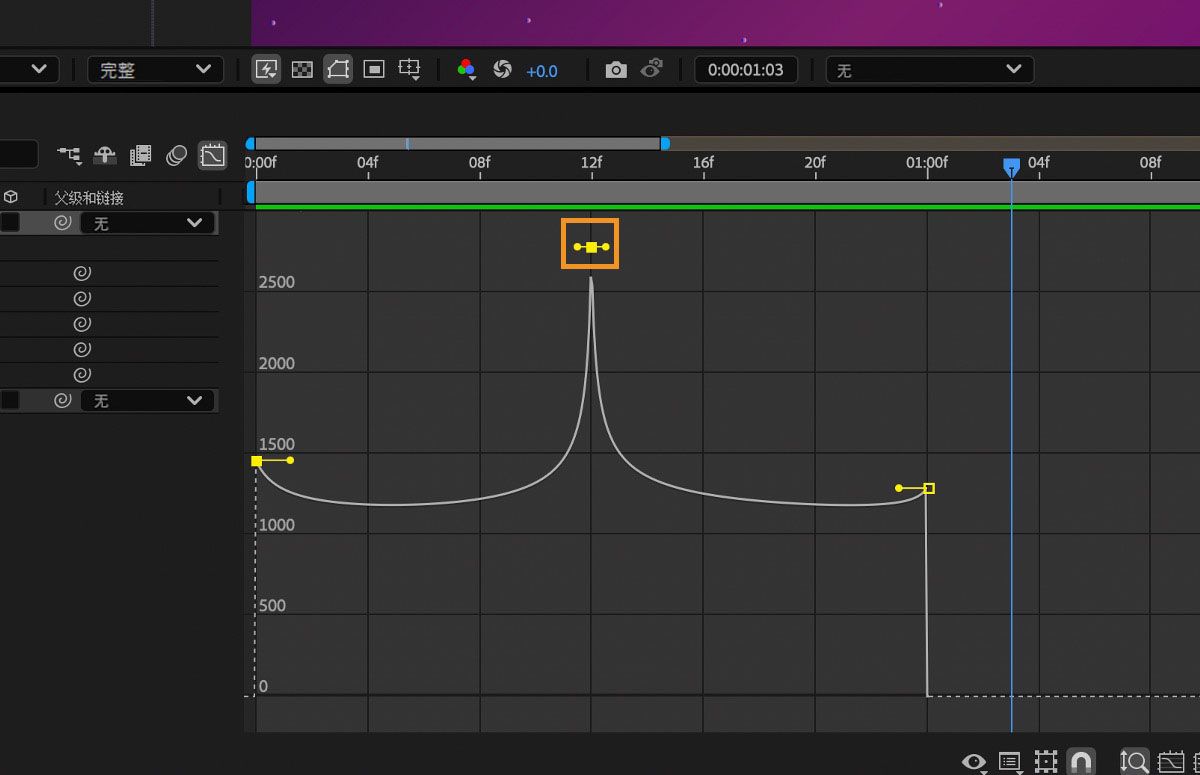Click the right bezier handle of 12f keyframe

pos(606,247)
